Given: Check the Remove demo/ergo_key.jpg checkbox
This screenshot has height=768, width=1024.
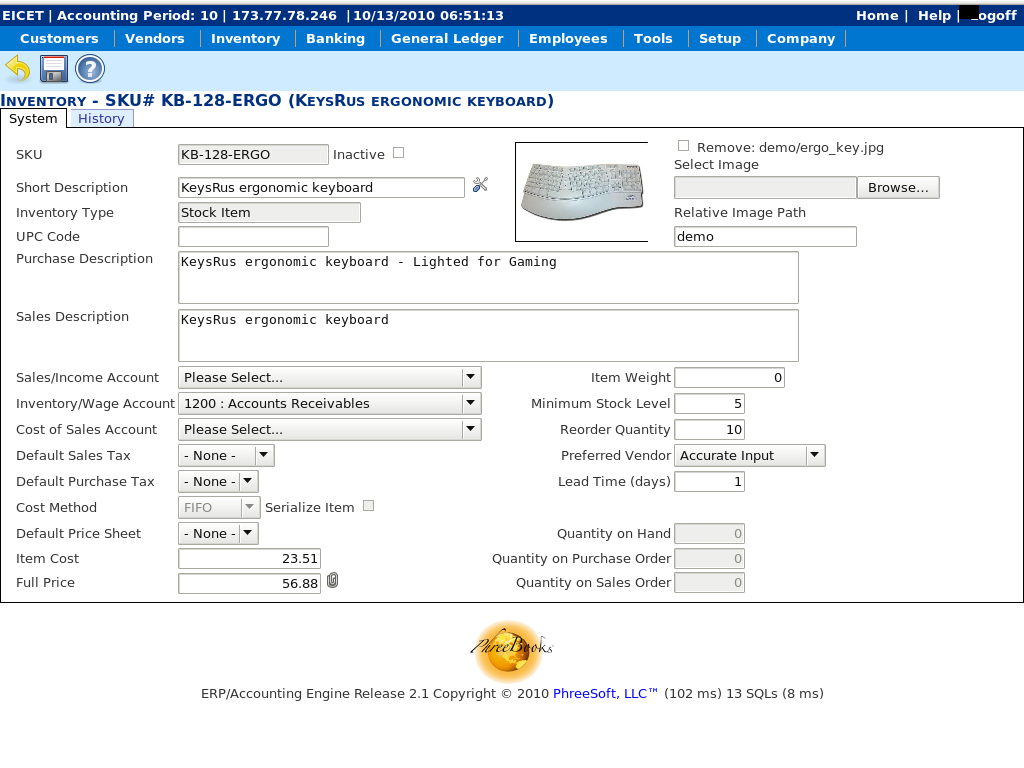Looking at the screenshot, I should tap(683, 146).
